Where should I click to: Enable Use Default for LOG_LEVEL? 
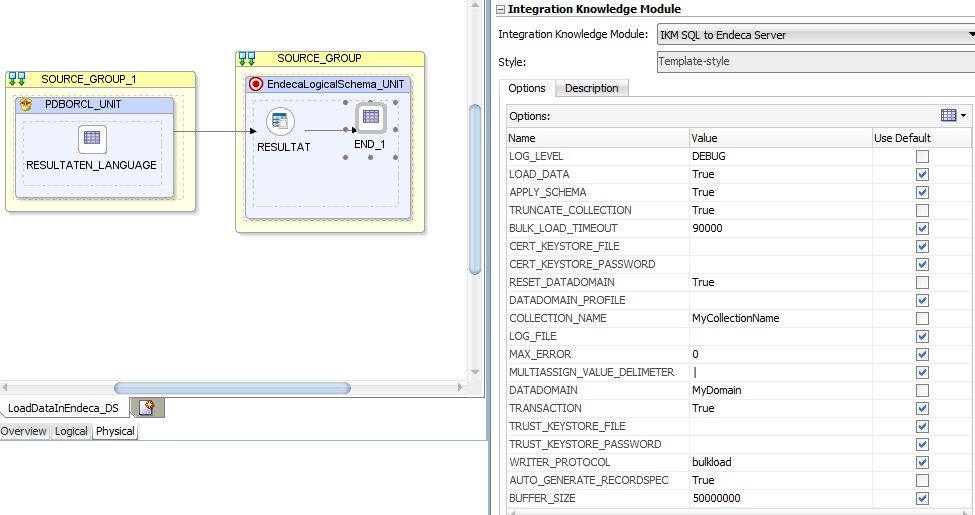point(922,156)
